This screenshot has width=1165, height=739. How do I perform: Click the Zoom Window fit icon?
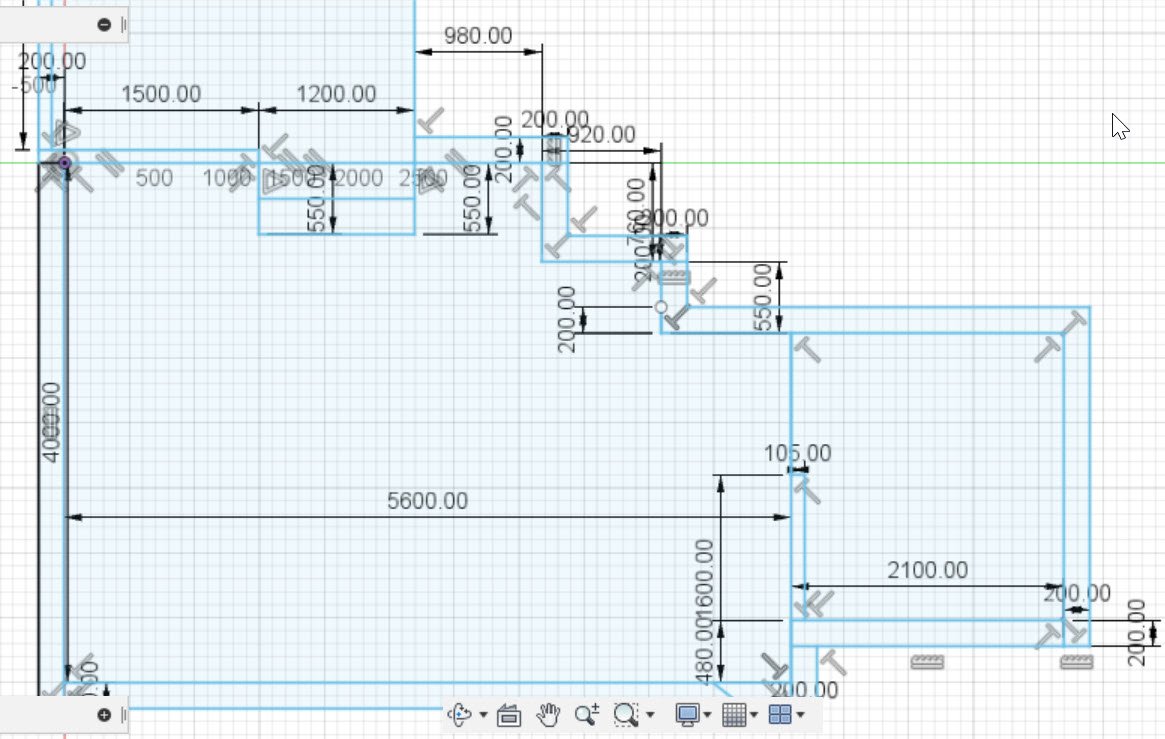(x=626, y=714)
